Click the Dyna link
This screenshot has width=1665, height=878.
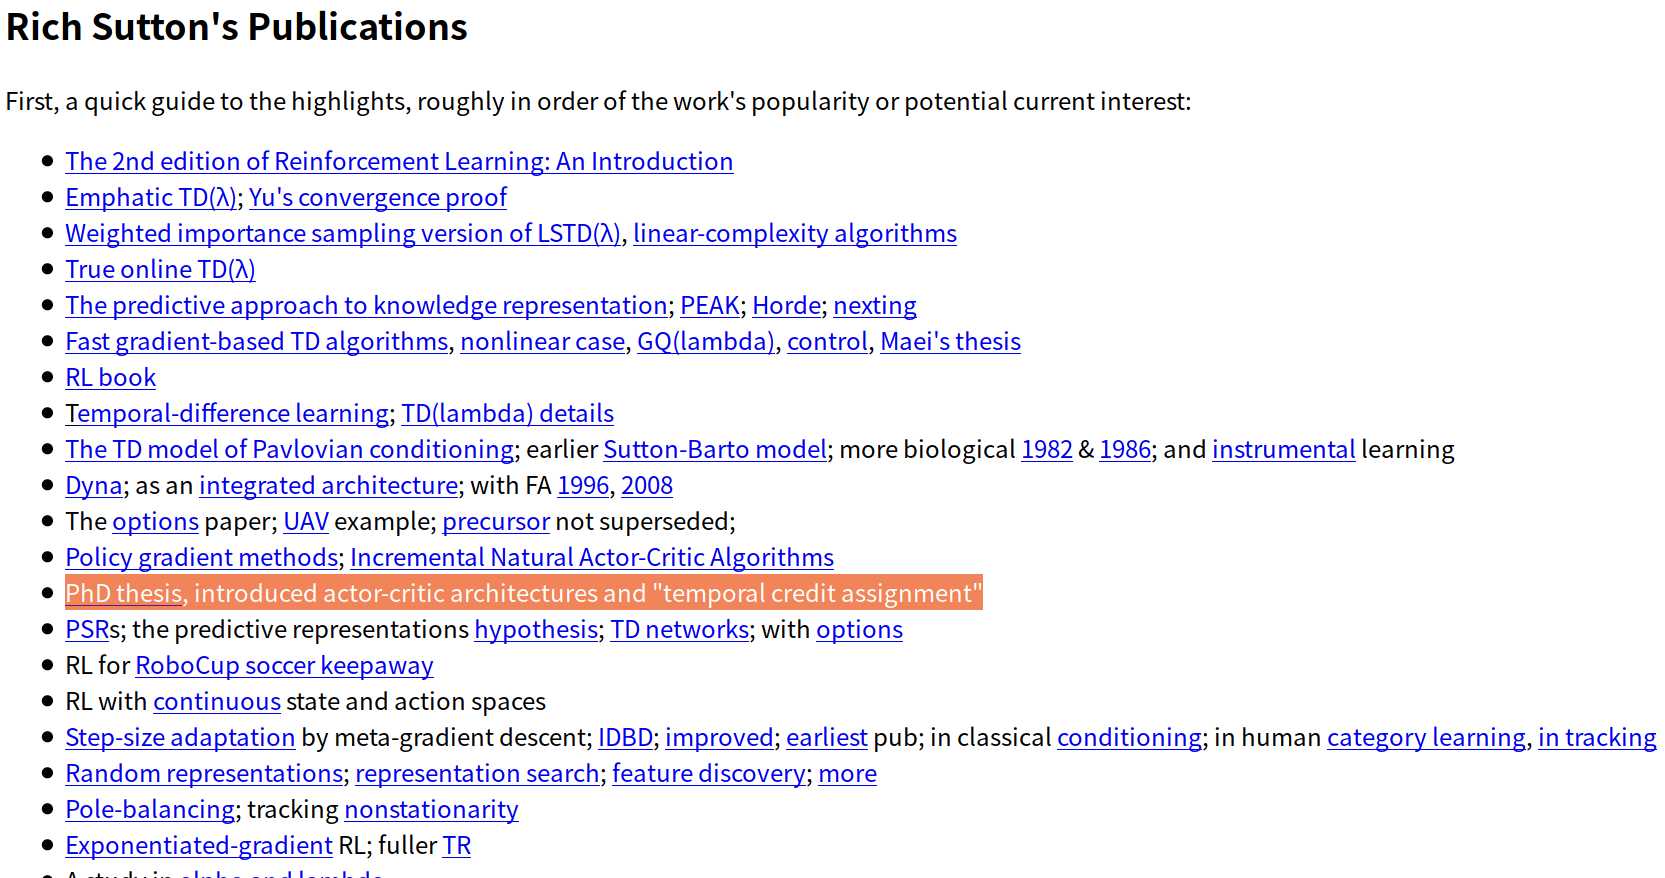93,486
